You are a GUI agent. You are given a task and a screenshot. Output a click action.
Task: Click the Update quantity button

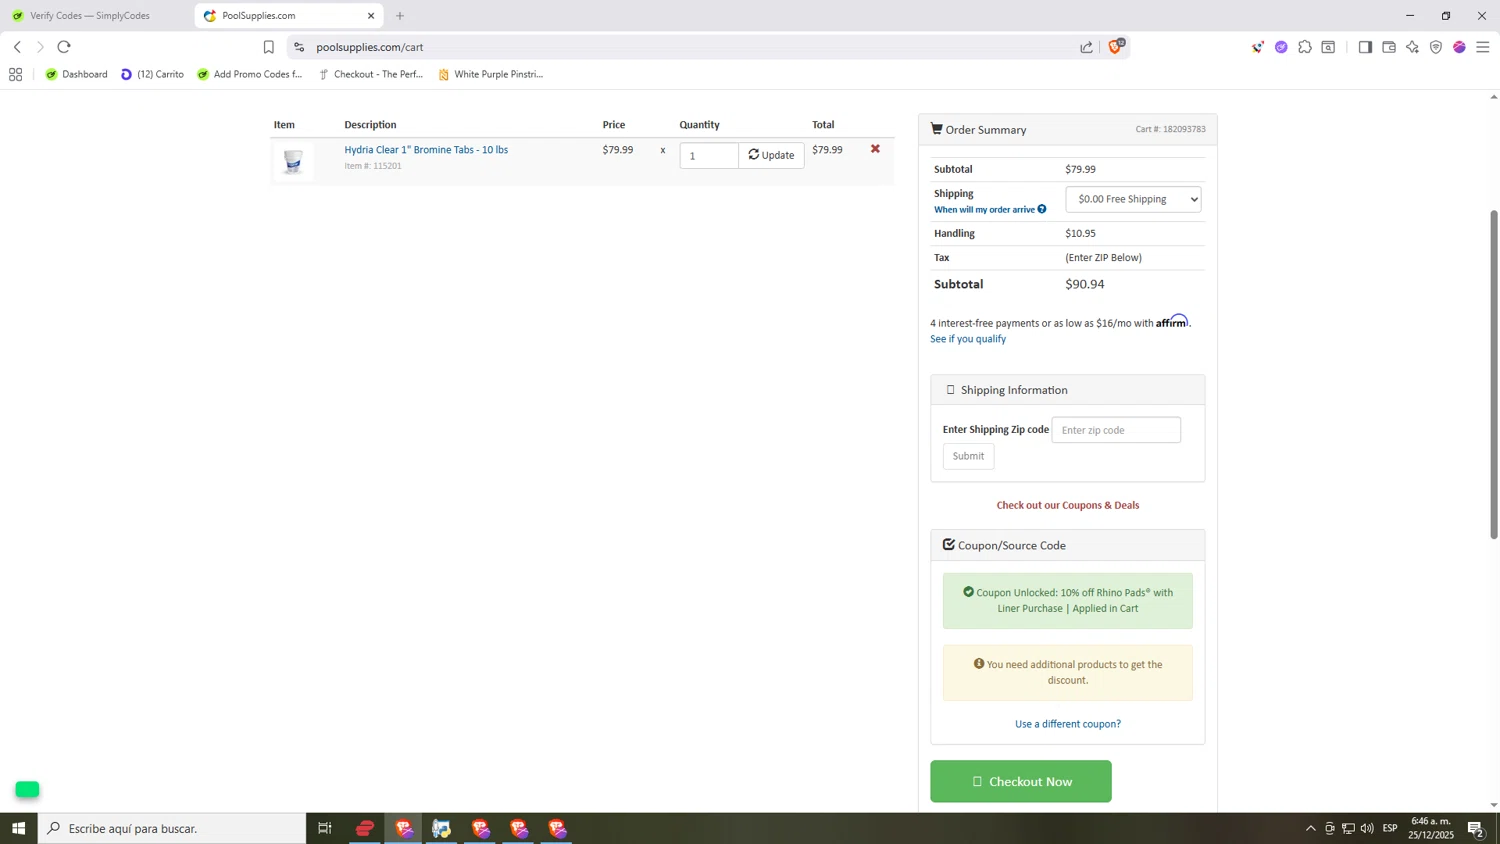click(771, 155)
